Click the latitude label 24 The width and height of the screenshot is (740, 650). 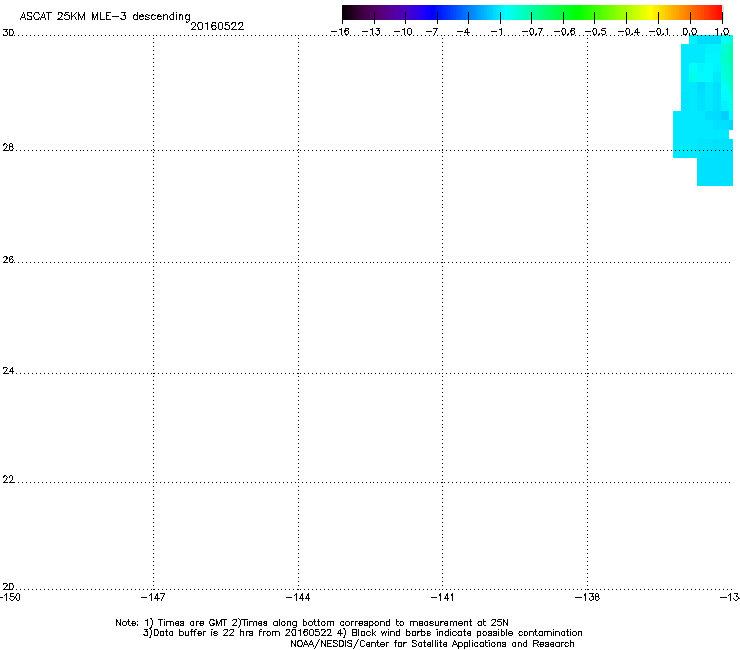pyautogui.click(x=8, y=371)
